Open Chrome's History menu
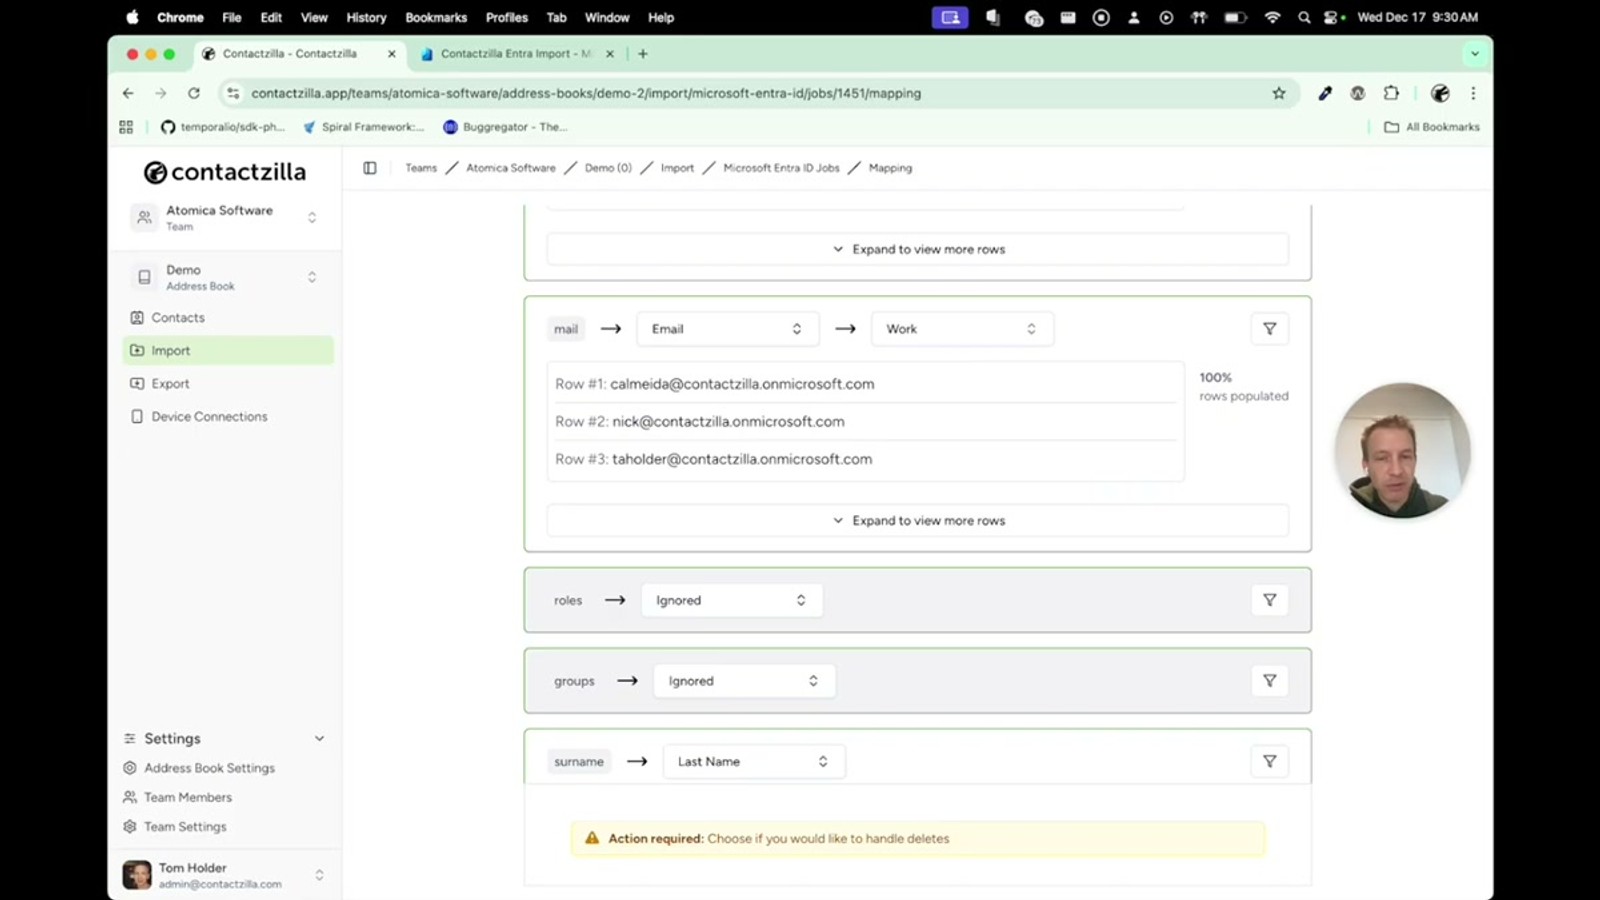1600x900 pixels. coord(366,17)
